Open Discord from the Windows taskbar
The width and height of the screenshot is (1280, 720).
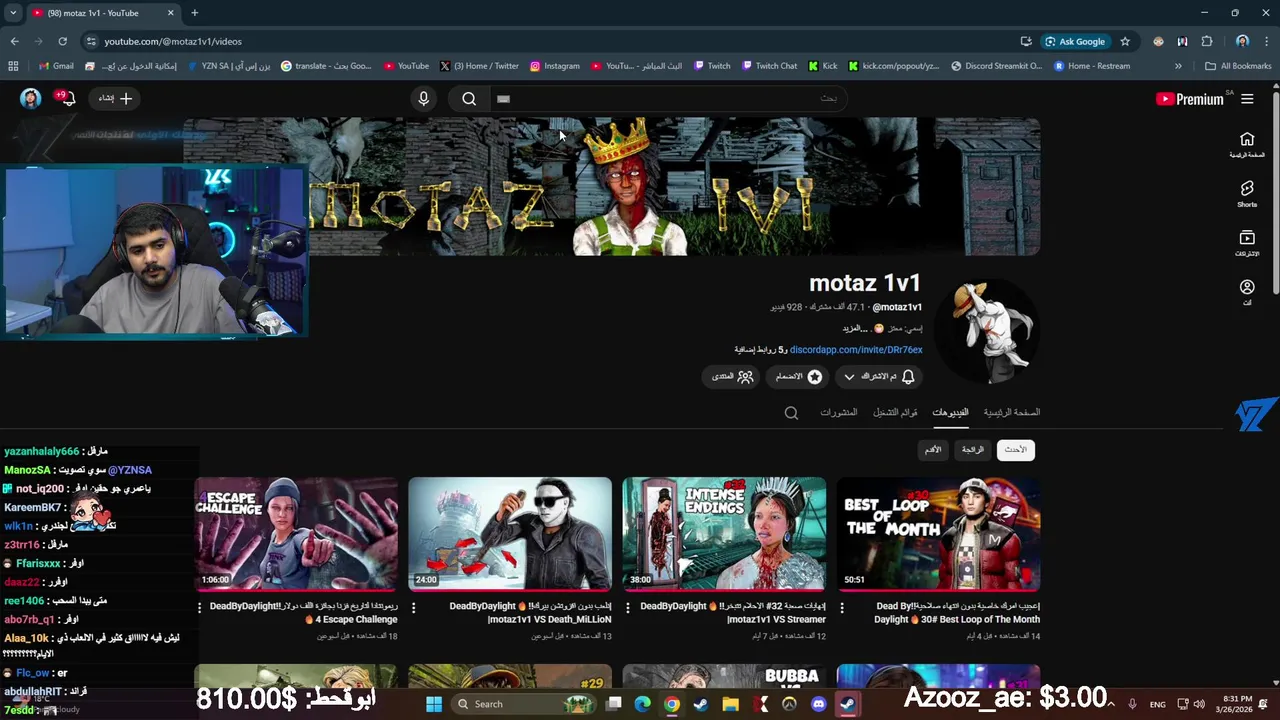tap(818, 704)
